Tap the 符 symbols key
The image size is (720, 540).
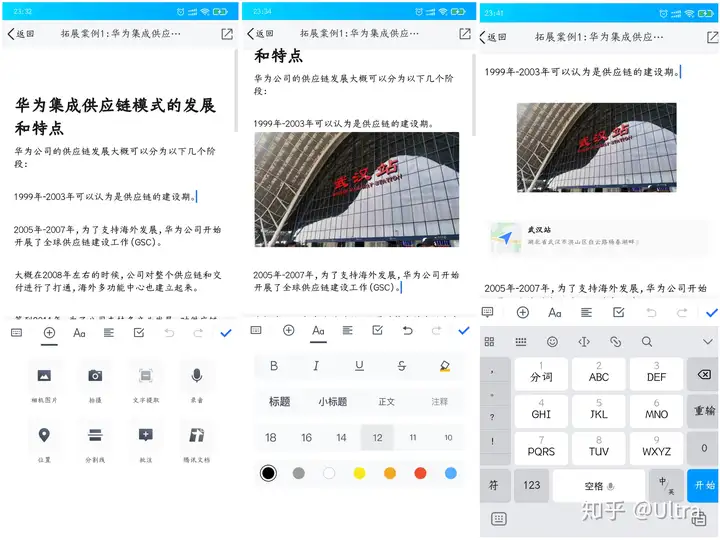point(494,485)
